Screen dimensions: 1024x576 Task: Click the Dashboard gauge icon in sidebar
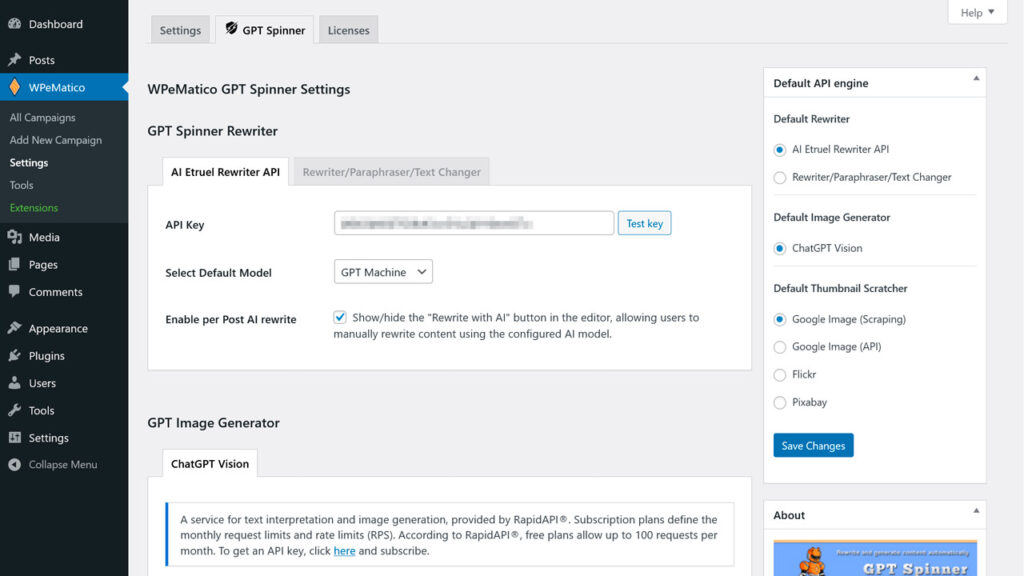coord(14,24)
